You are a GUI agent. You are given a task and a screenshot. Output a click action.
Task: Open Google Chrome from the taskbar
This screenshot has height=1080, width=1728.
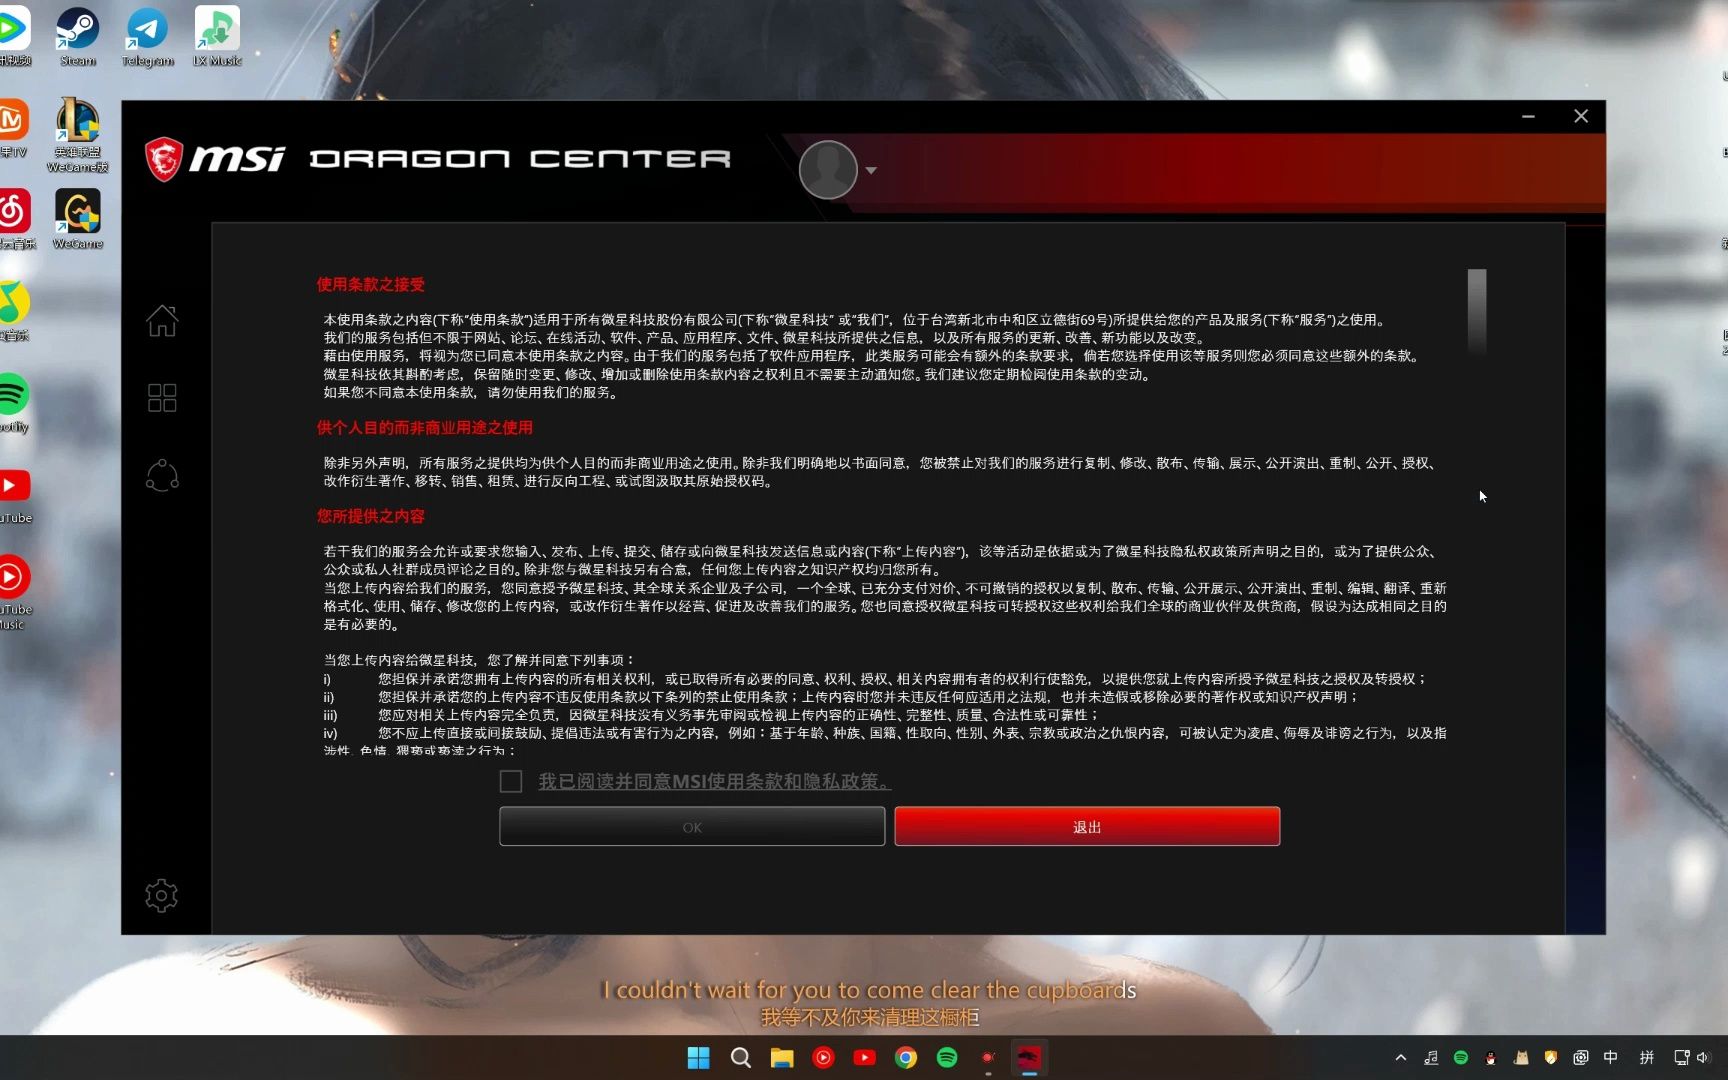[x=906, y=1058]
